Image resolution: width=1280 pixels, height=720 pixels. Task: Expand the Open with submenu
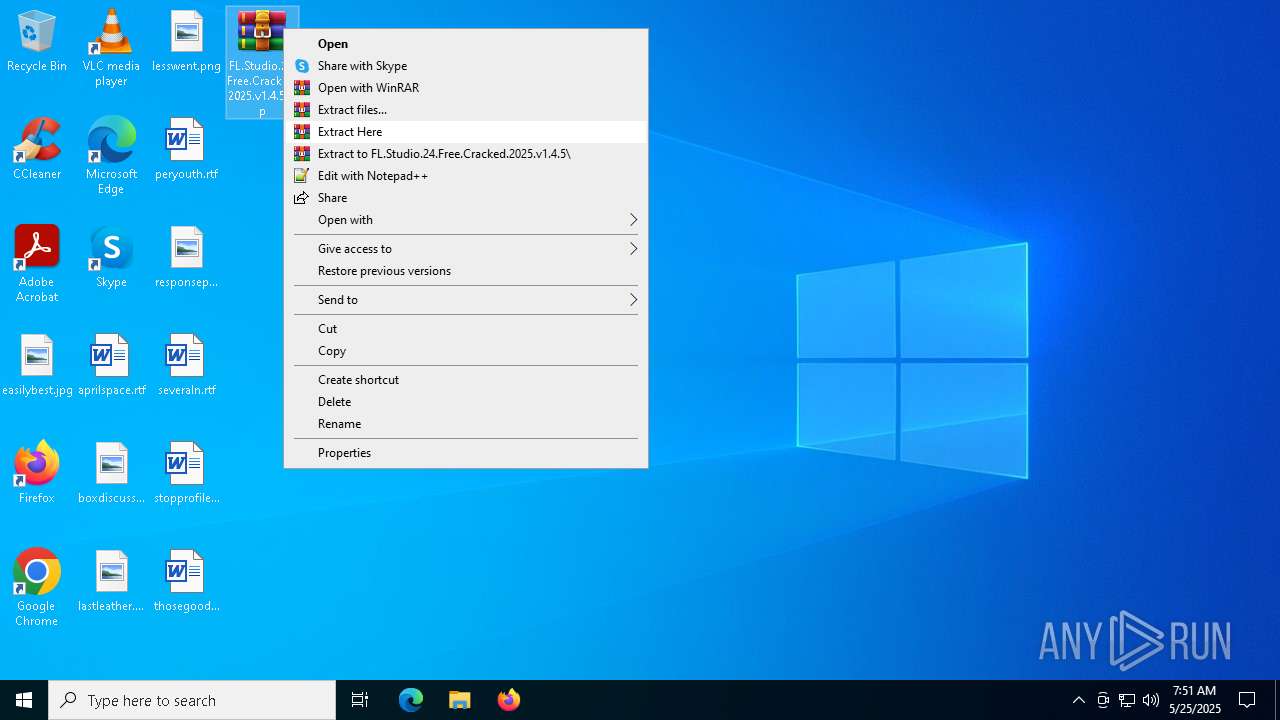pos(466,220)
